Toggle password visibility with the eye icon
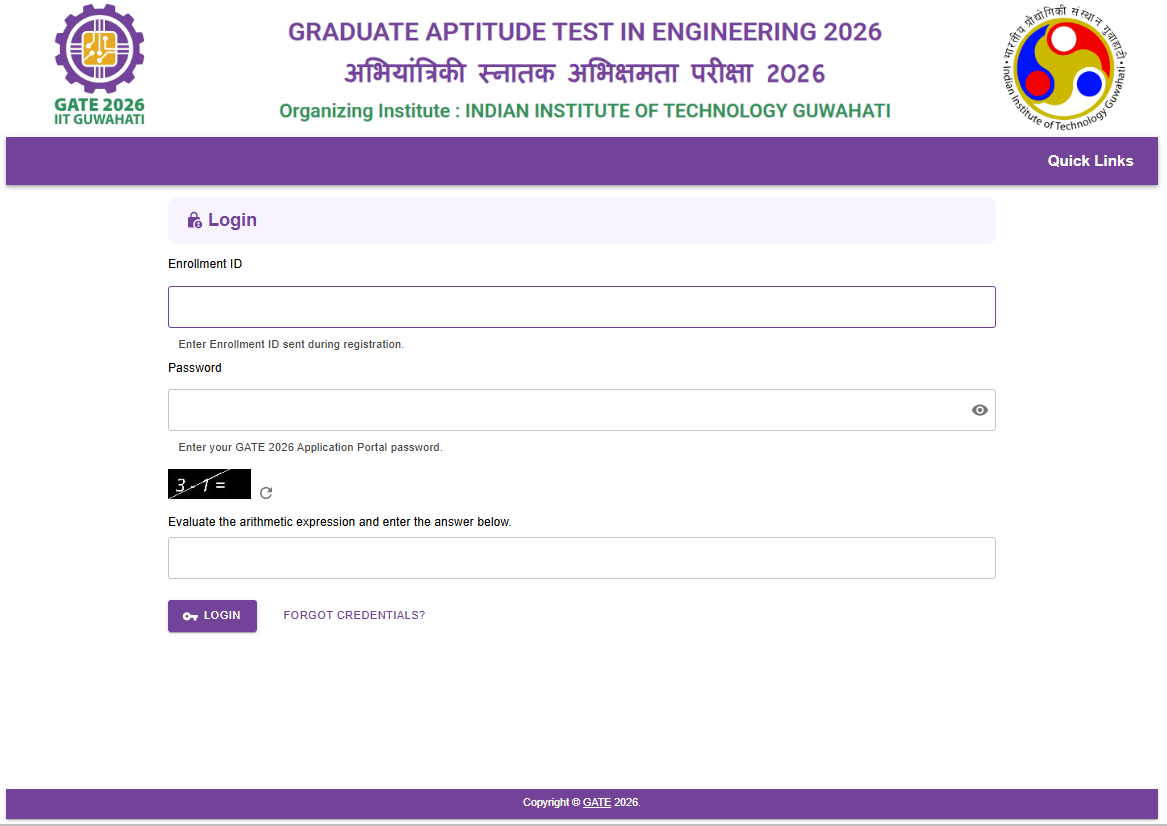 pos(979,410)
